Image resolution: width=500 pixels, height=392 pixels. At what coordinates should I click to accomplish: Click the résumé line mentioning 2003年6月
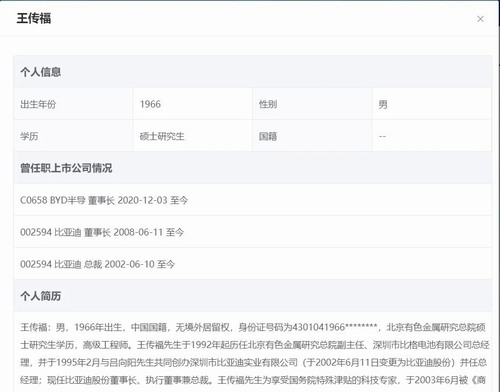pos(253,380)
